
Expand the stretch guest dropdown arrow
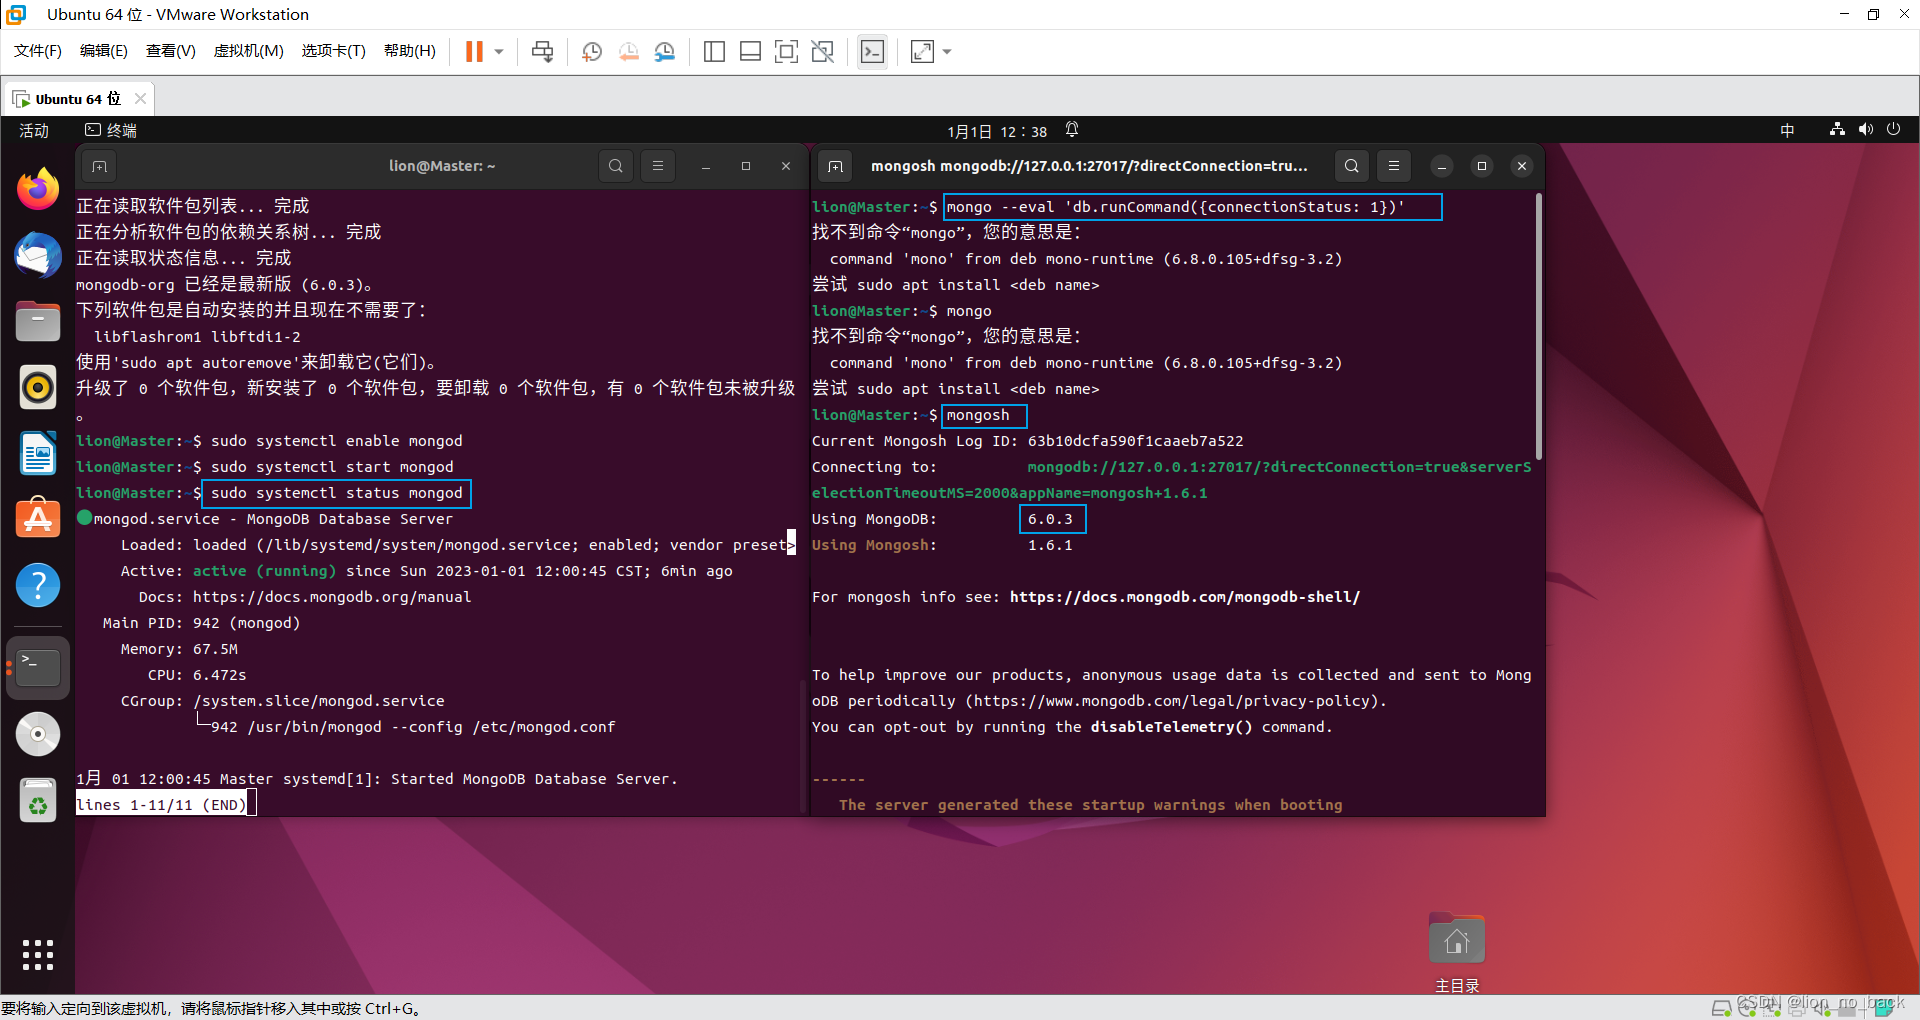pos(947,51)
